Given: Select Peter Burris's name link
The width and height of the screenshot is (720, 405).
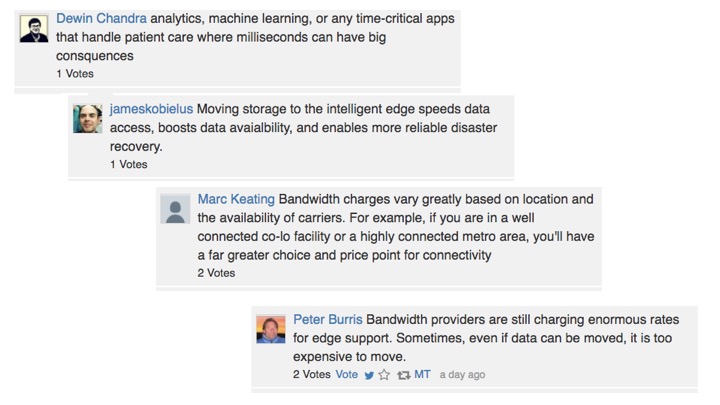Looking at the screenshot, I should 327,319.
